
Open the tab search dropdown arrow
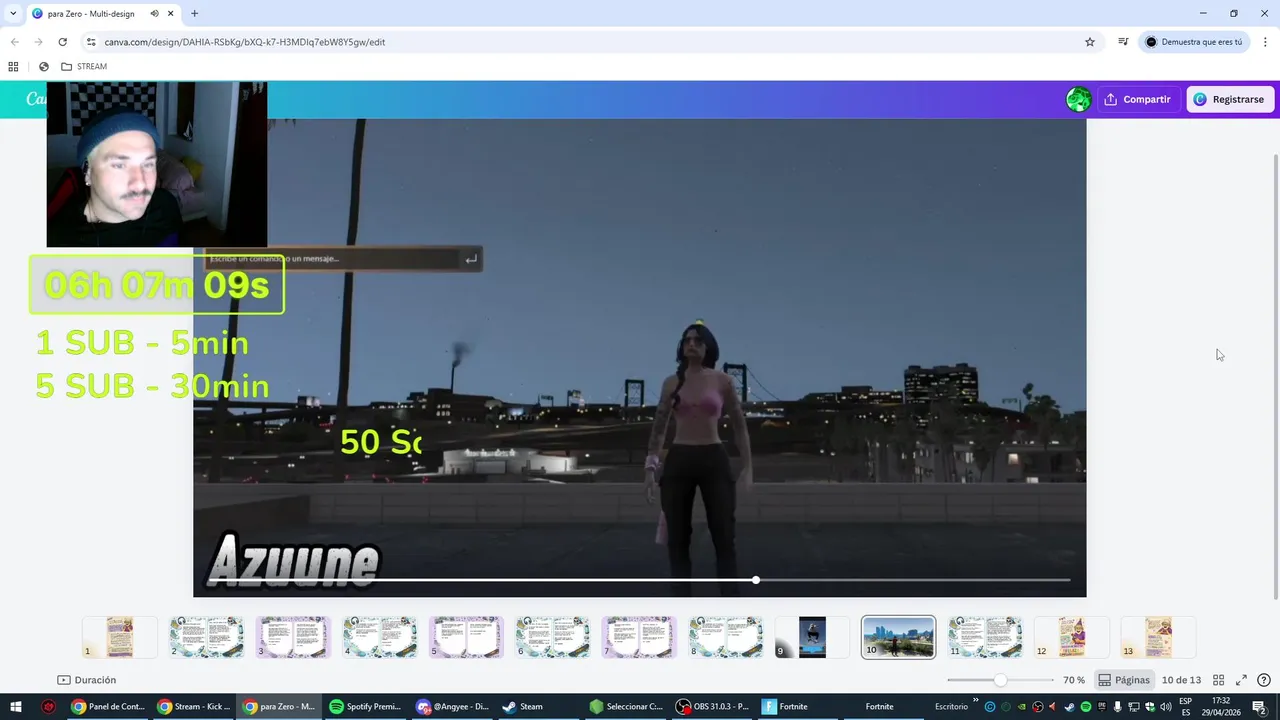coord(13,14)
